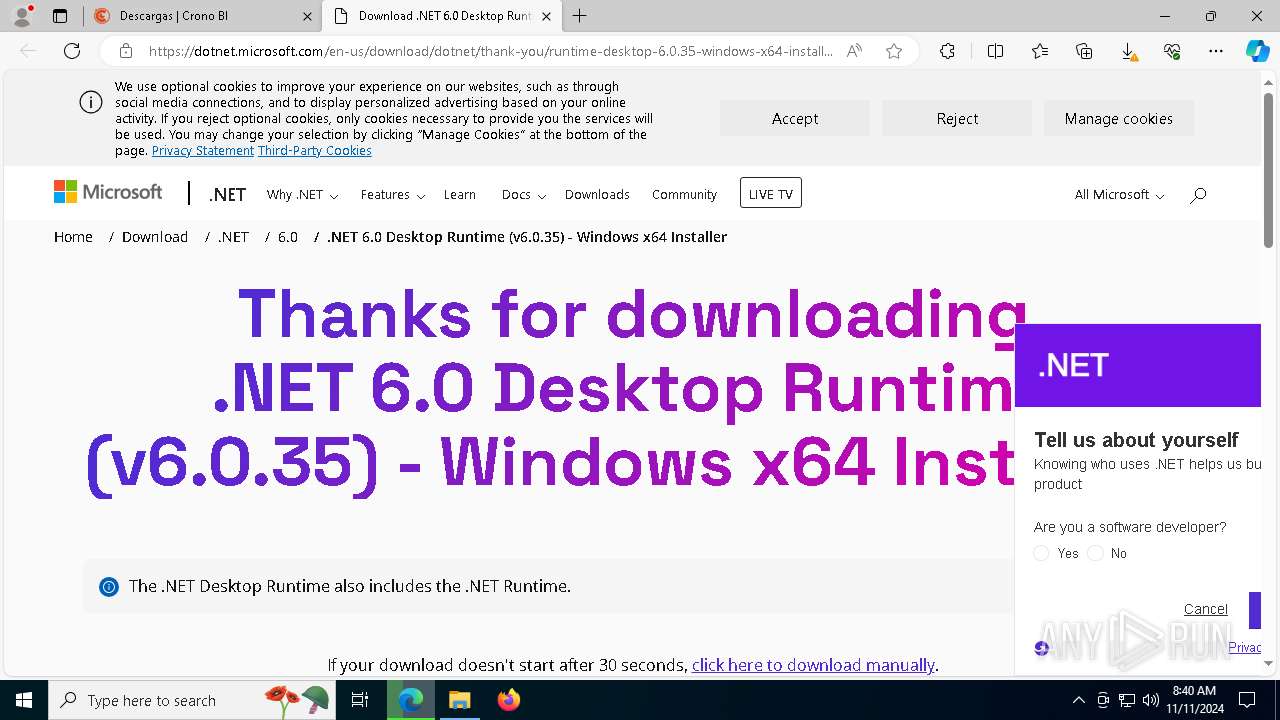Click the address bar URL
1280x720 pixels.
coord(490,51)
